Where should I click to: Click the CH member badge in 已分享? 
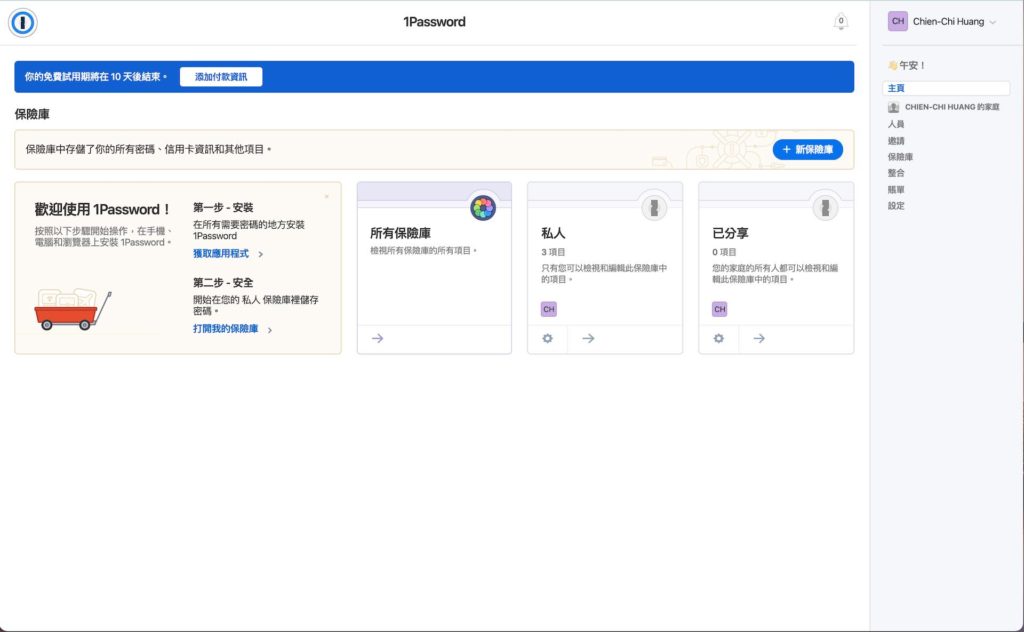coord(720,309)
